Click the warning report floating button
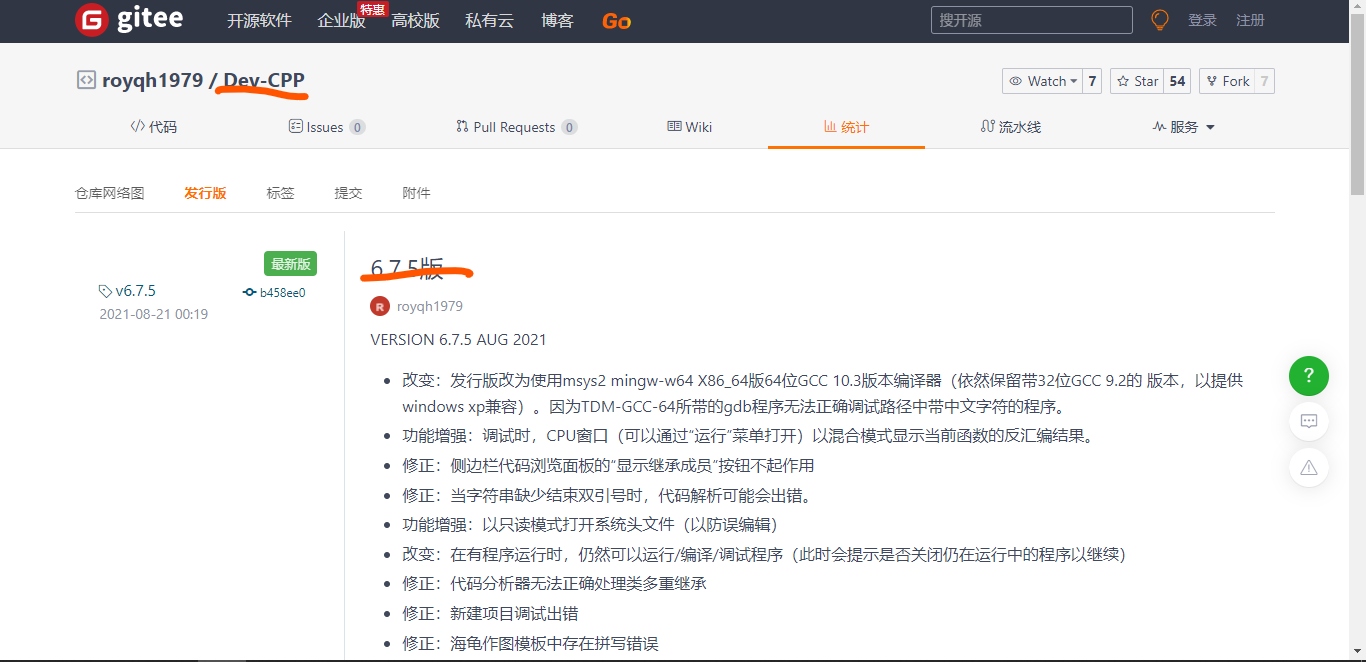Screen dimensions: 1366x662 (1309, 467)
